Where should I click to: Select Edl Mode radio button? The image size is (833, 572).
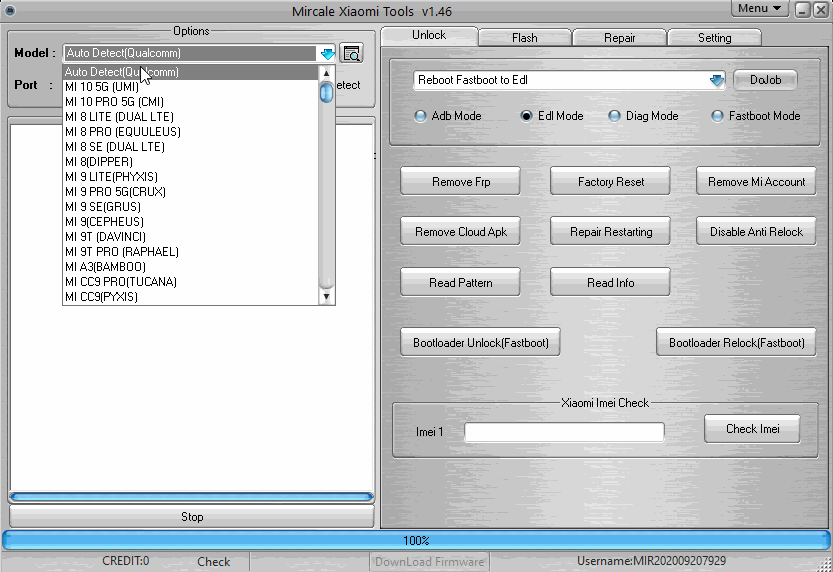526,116
